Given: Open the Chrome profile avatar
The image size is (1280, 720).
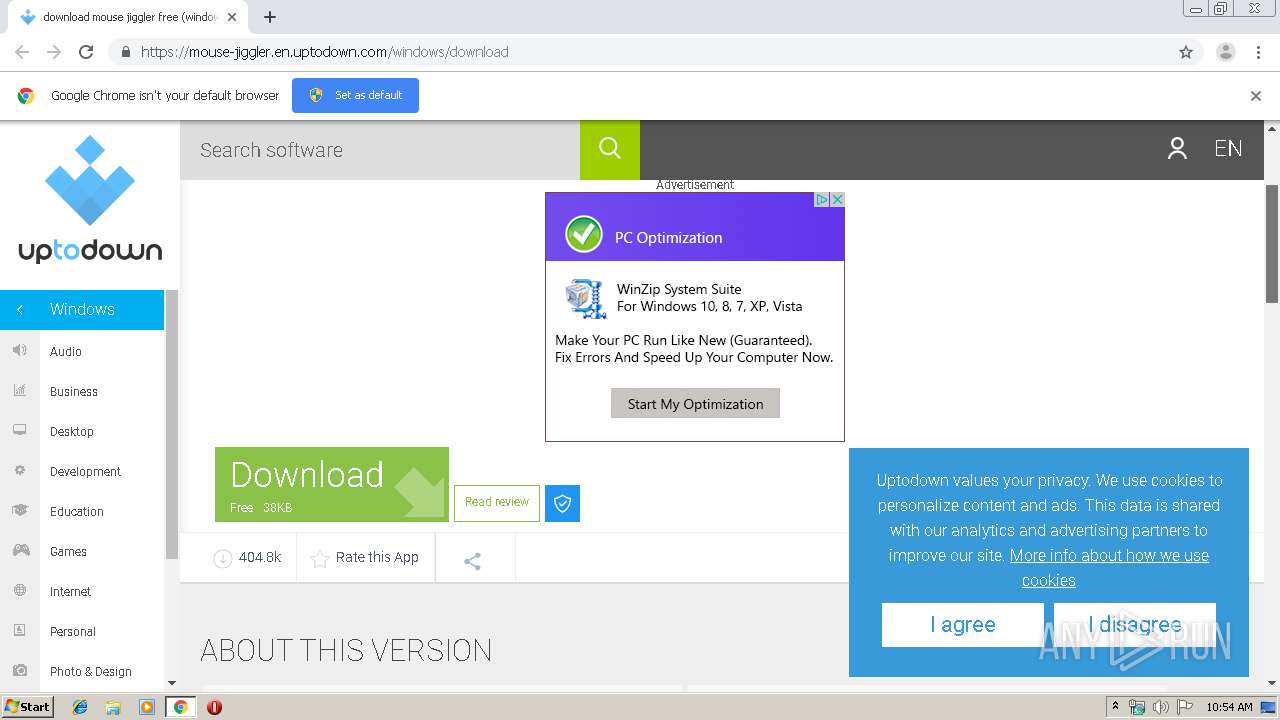Looking at the screenshot, I should click(x=1226, y=52).
